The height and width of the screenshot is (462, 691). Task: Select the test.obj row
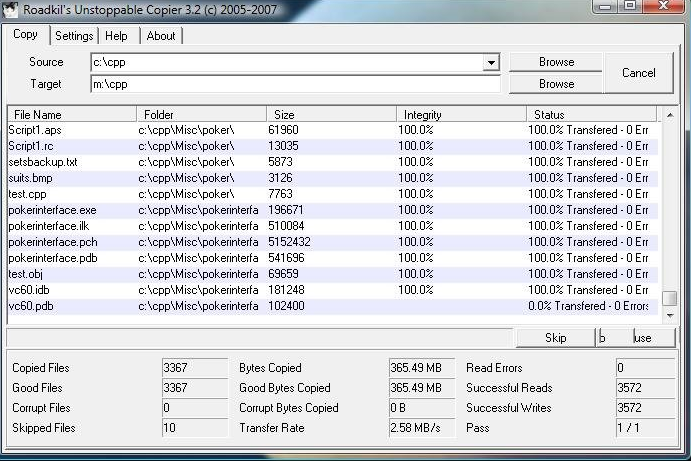pyautogui.click(x=333, y=274)
